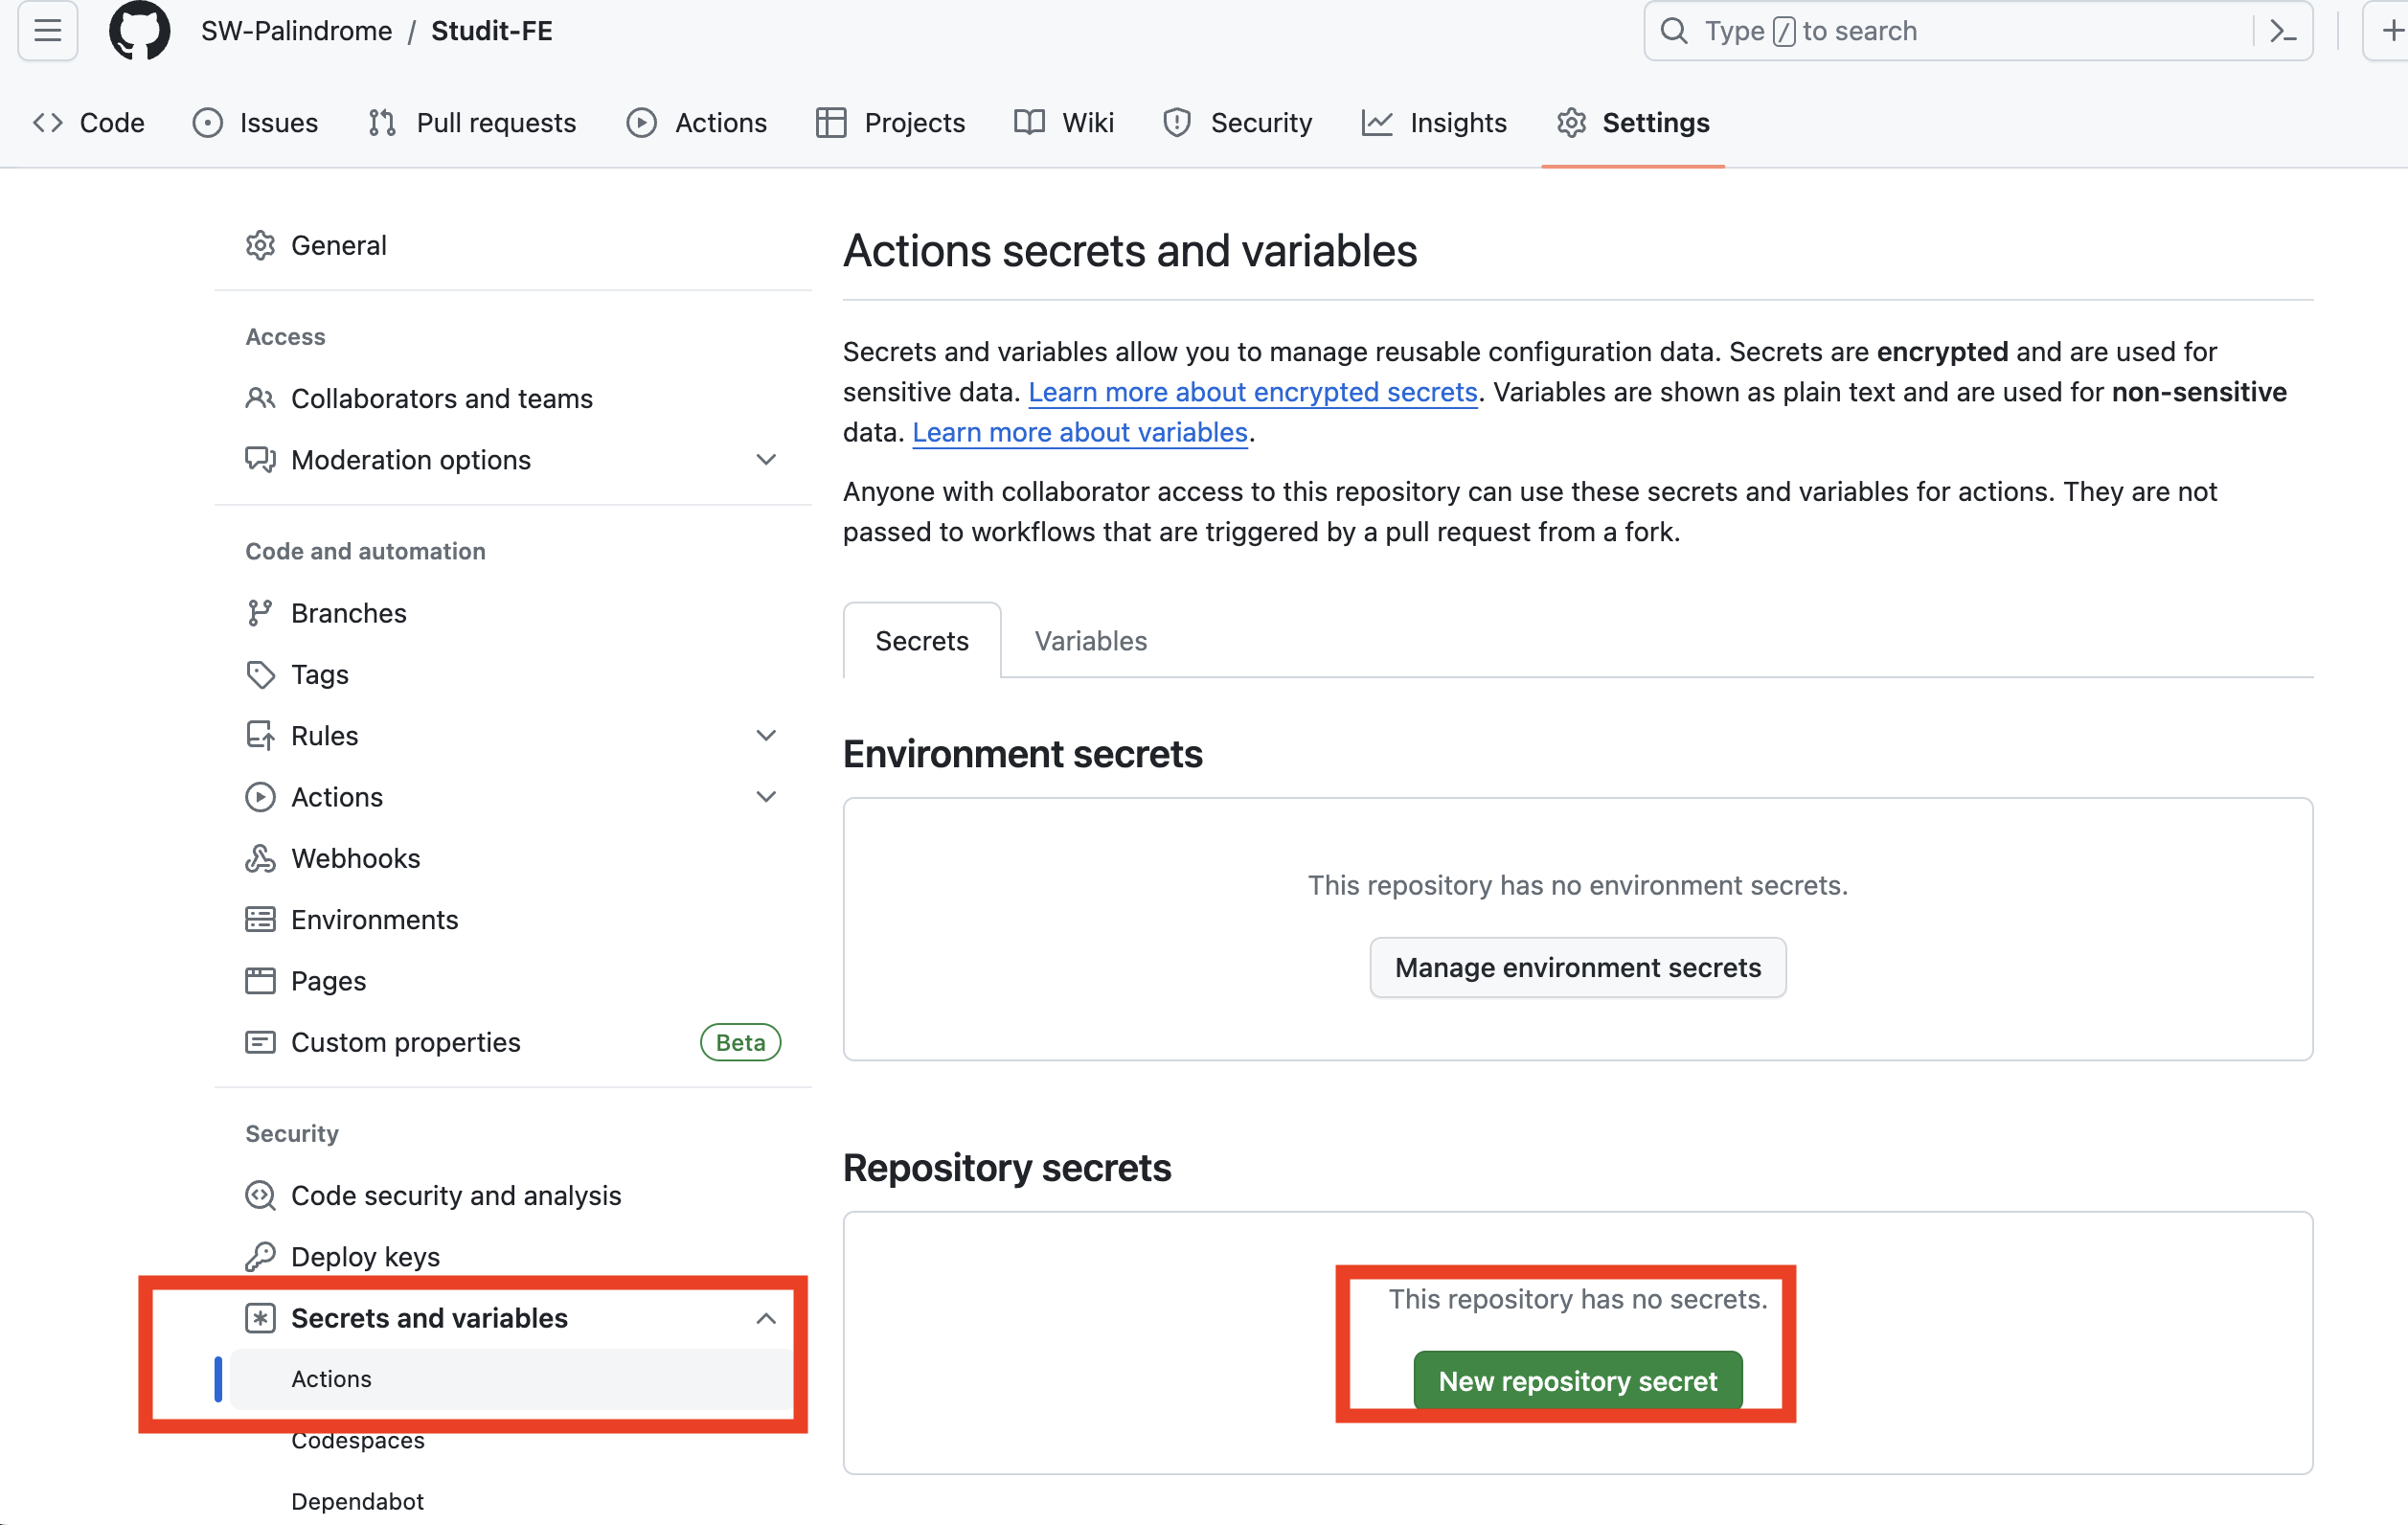
Task: Open the Insights repository tab
Action: pos(1434,122)
